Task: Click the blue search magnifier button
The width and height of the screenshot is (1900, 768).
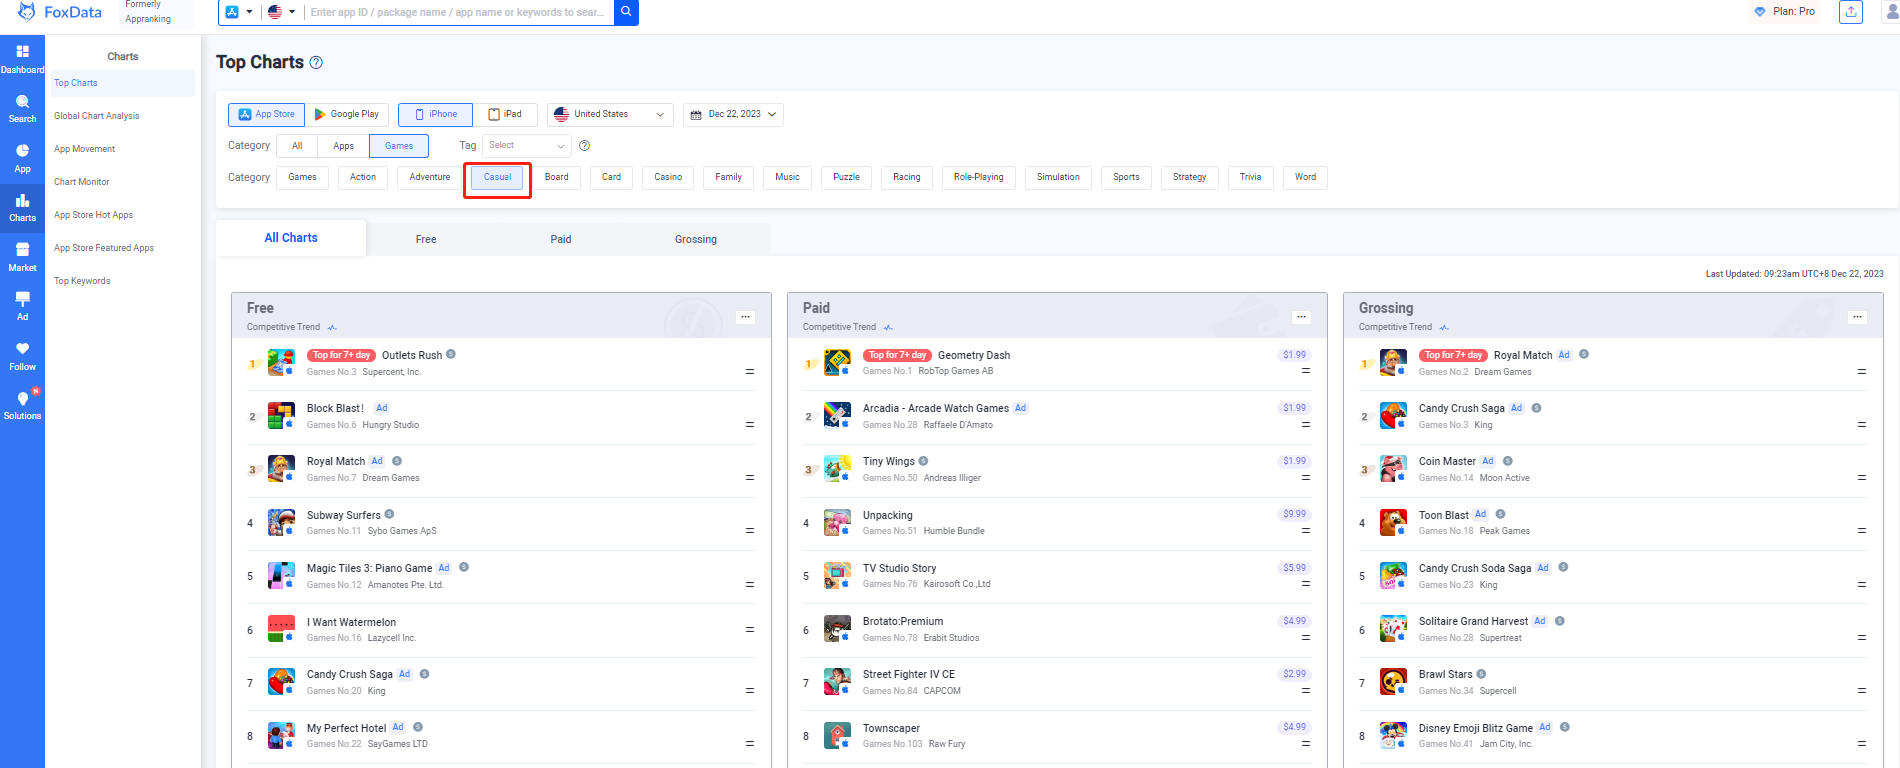Action: [x=626, y=12]
